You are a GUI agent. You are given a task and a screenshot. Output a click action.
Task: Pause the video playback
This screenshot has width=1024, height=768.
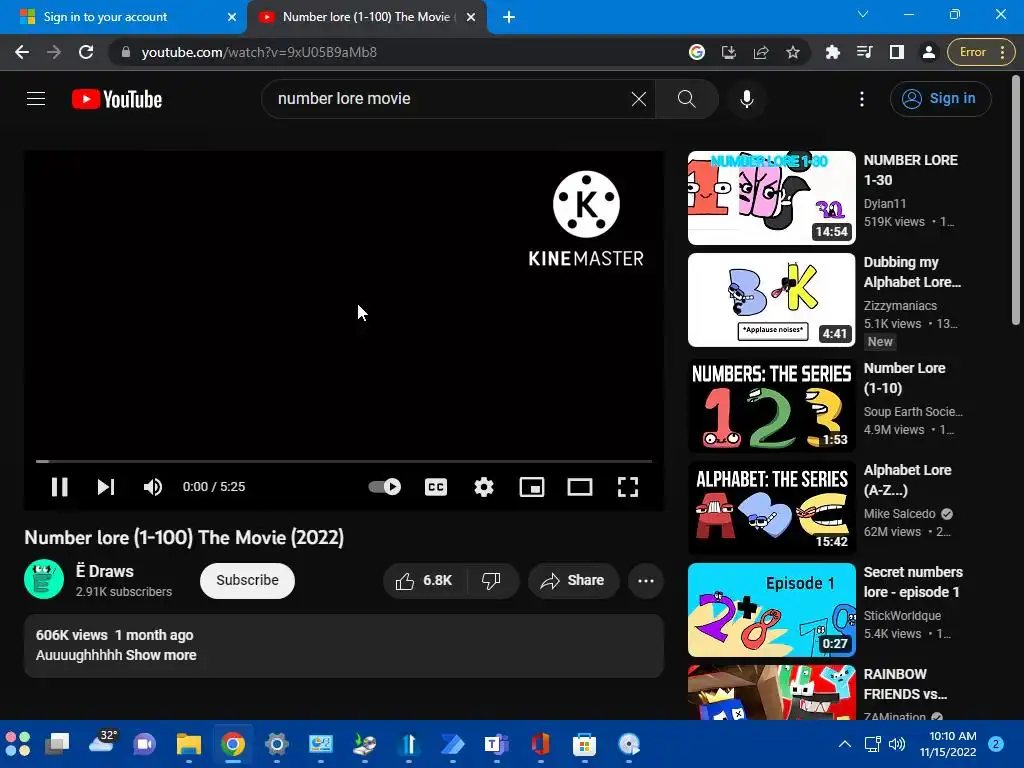(x=59, y=487)
